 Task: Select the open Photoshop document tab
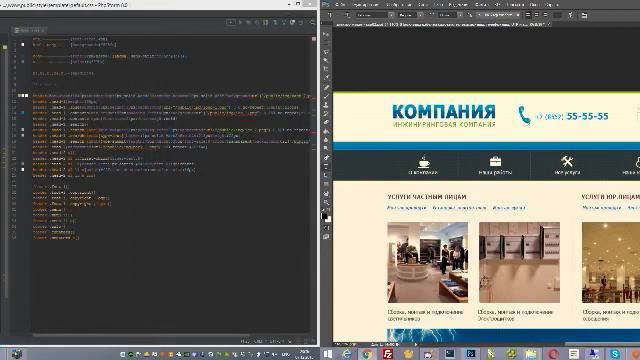pyautogui.click(x=443, y=24)
